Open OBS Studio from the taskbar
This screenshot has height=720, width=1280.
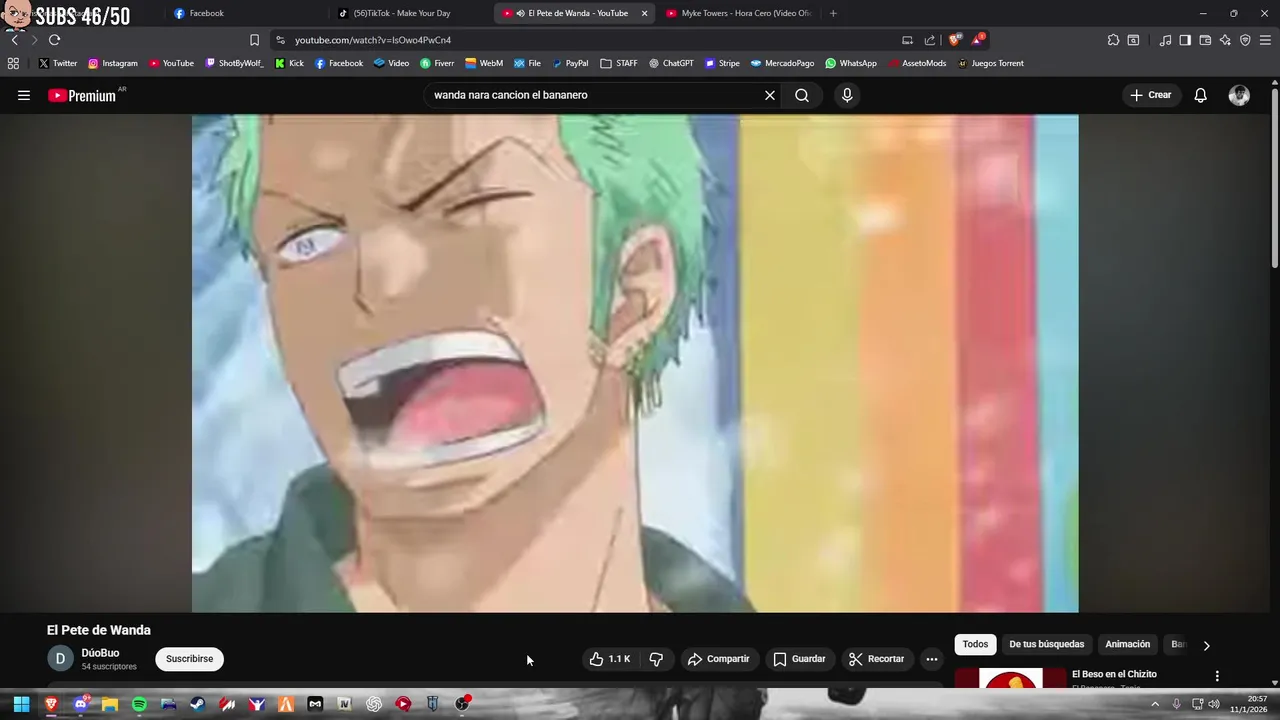[x=462, y=704]
